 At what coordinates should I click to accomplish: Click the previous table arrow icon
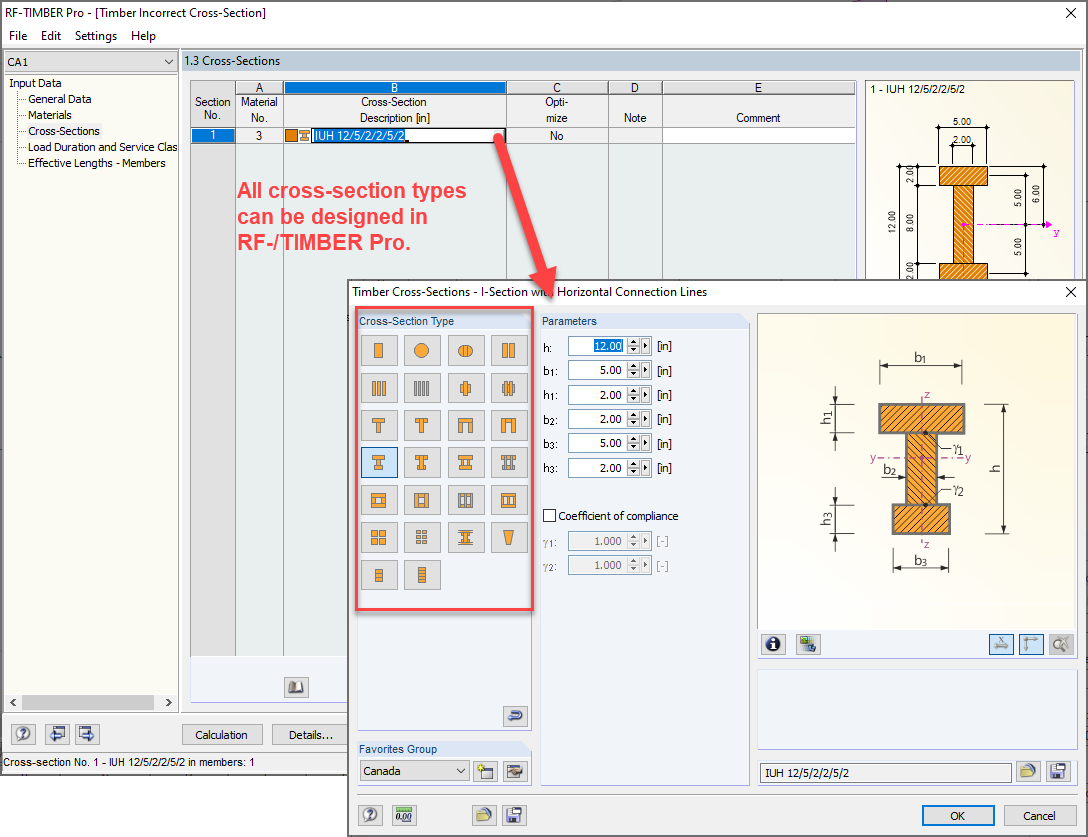(x=58, y=734)
